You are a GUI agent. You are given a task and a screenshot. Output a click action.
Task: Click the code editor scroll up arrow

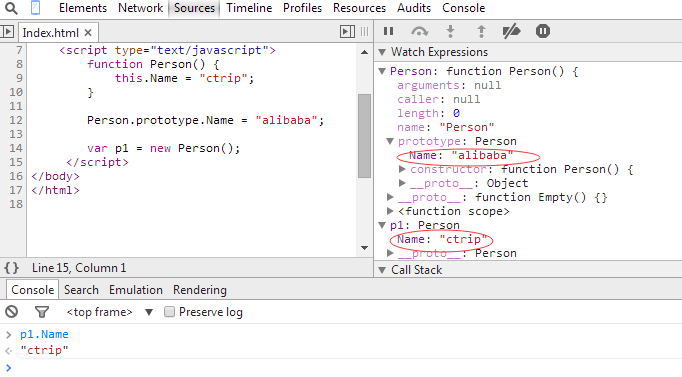click(364, 52)
